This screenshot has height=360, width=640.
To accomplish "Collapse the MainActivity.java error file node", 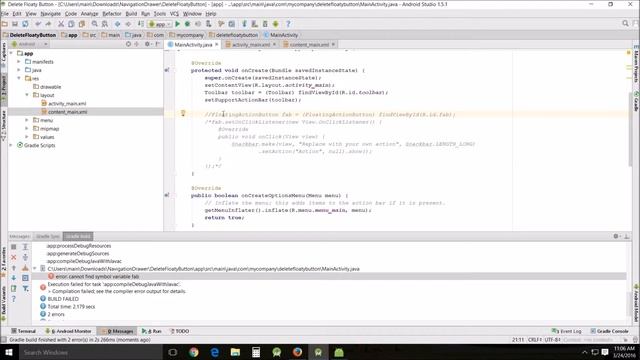I will [35, 269].
